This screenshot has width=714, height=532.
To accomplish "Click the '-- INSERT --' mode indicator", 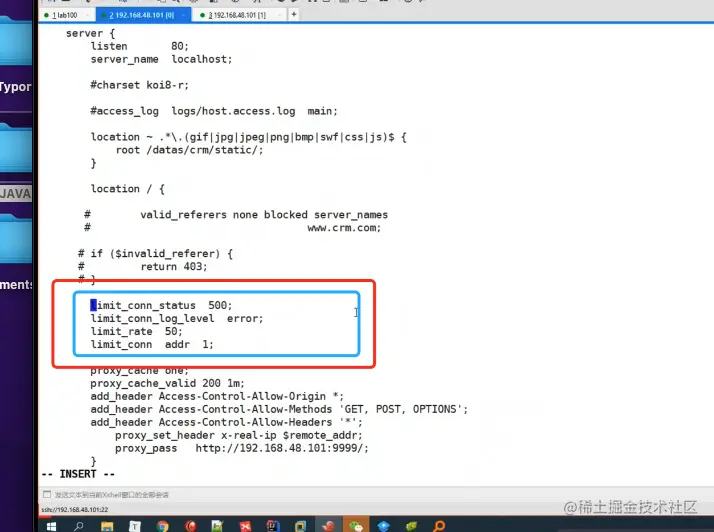I will pos(78,474).
